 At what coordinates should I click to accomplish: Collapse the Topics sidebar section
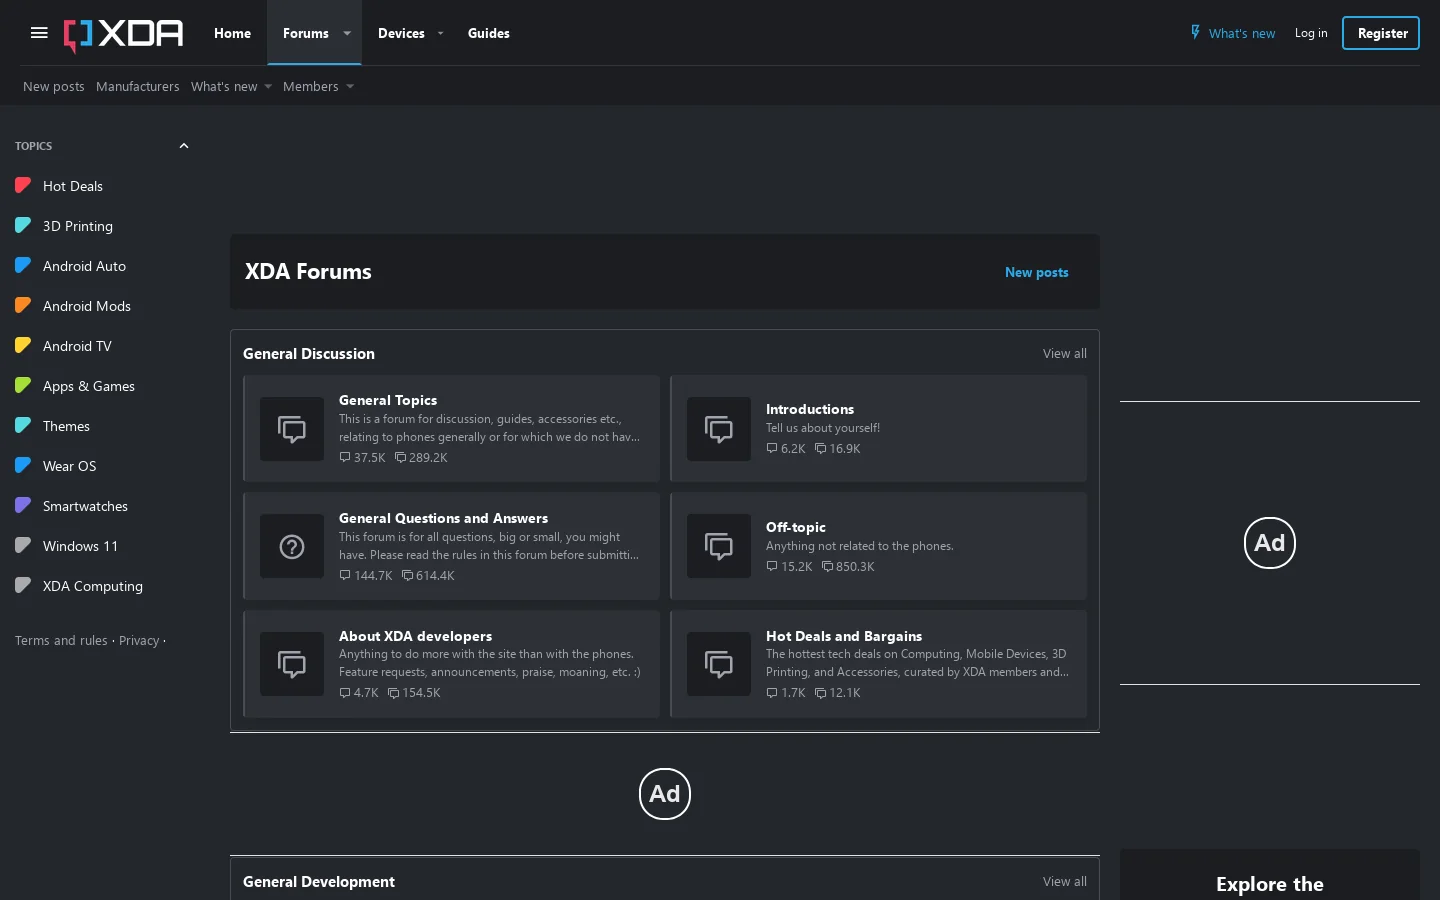tap(184, 146)
